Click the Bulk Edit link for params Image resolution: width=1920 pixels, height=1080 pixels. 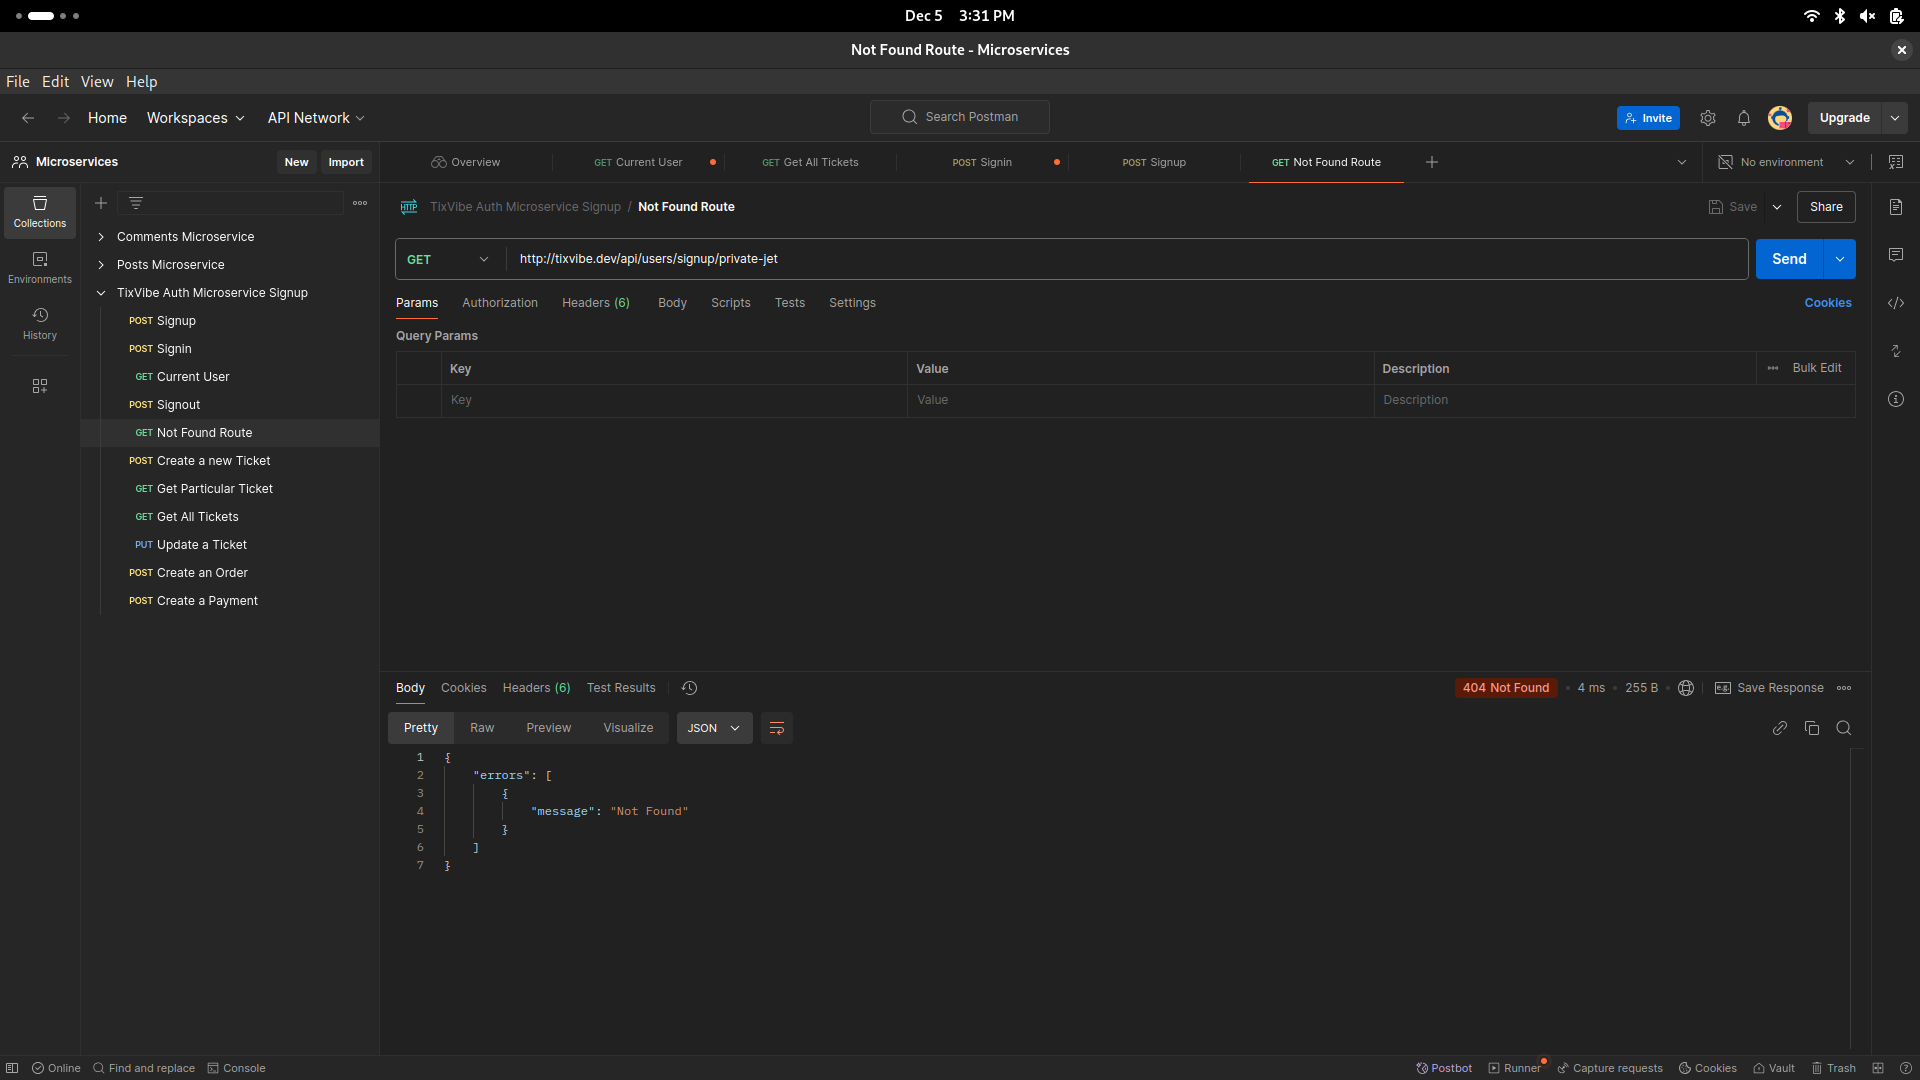click(1817, 368)
